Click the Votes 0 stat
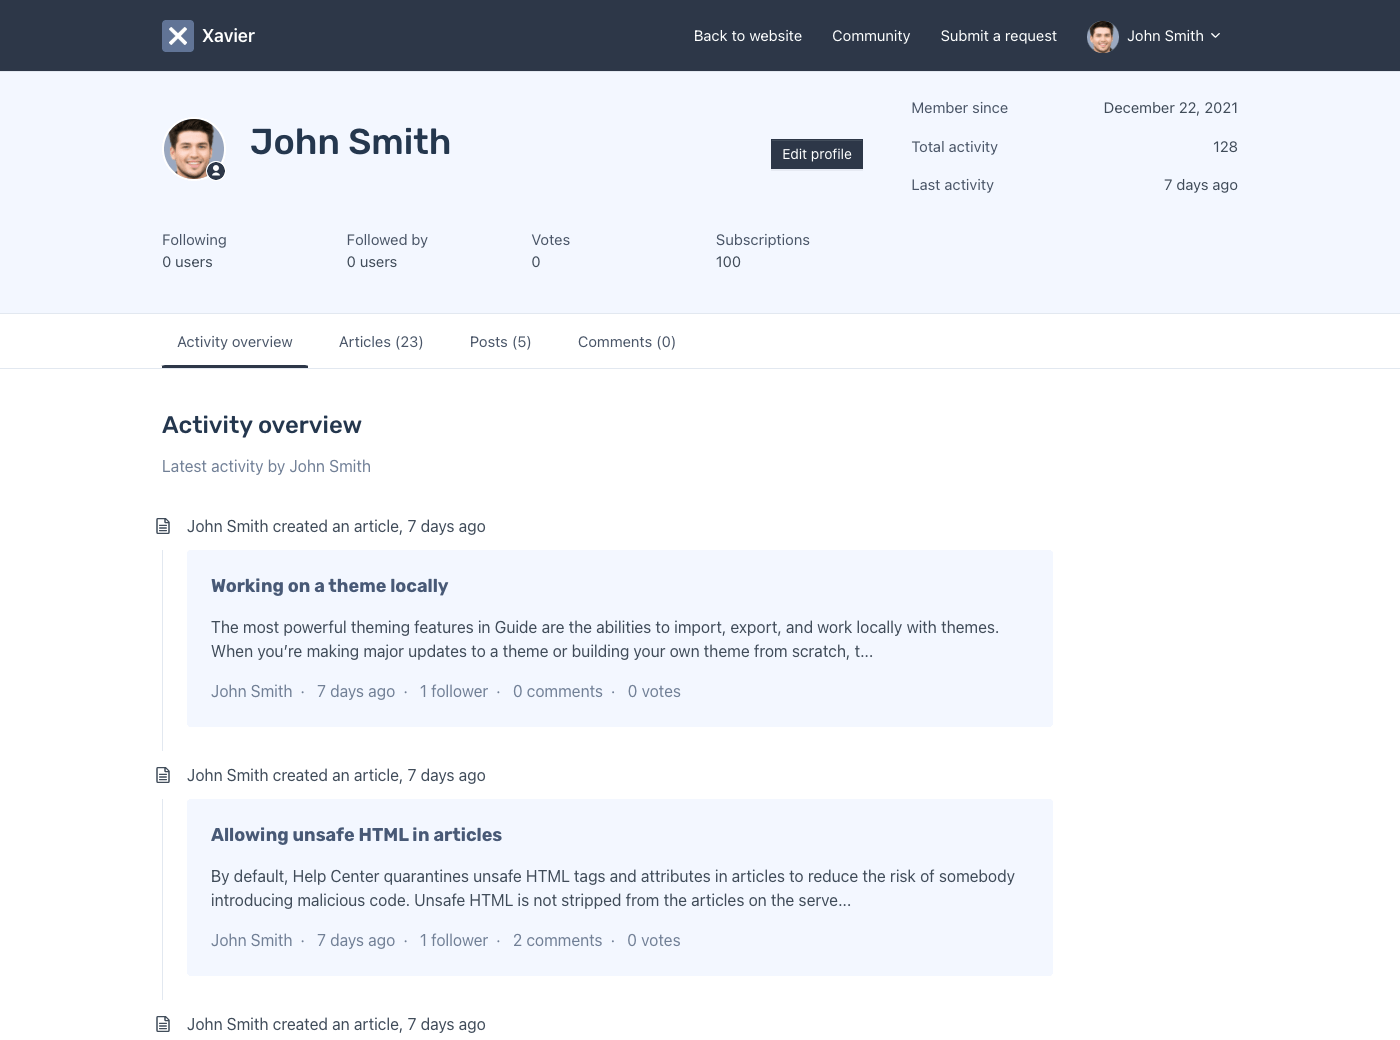The height and width of the screenshot is (1040, 1400). point(550,251)
